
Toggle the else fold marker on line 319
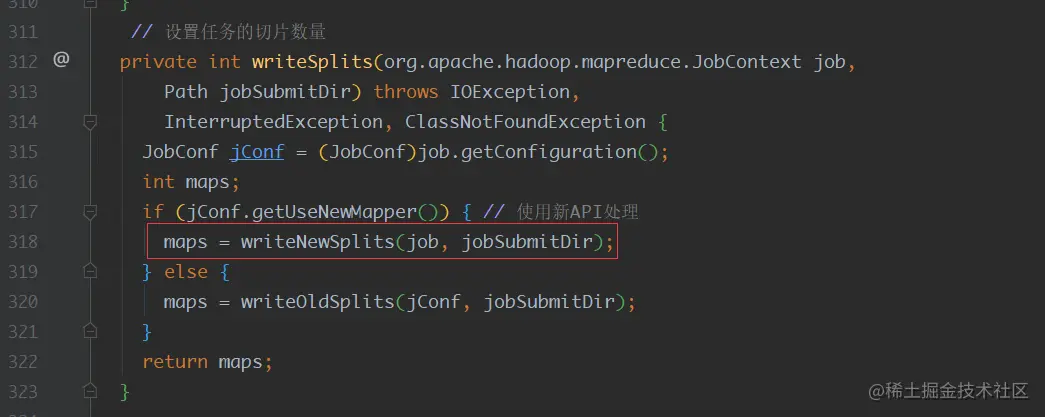(91, 272)
